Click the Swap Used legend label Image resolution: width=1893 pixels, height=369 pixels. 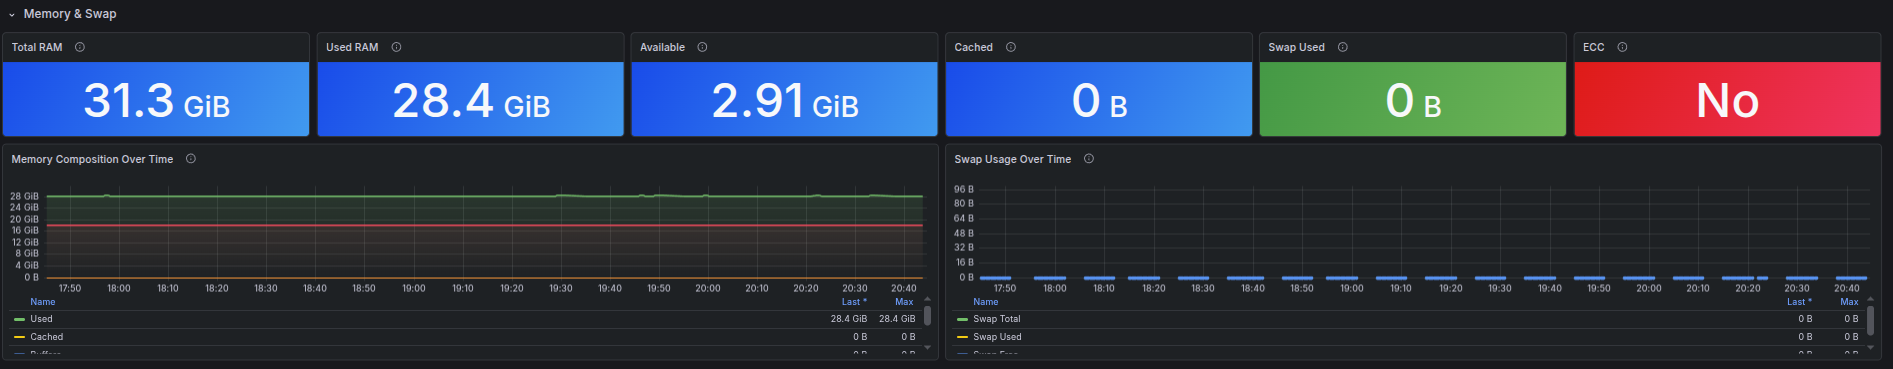(997, 337)
